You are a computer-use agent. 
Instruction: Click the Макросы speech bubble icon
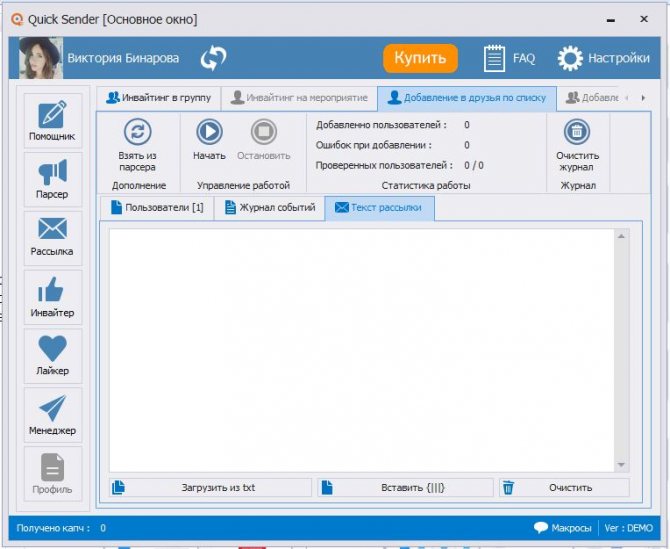(x=541, y=528)
